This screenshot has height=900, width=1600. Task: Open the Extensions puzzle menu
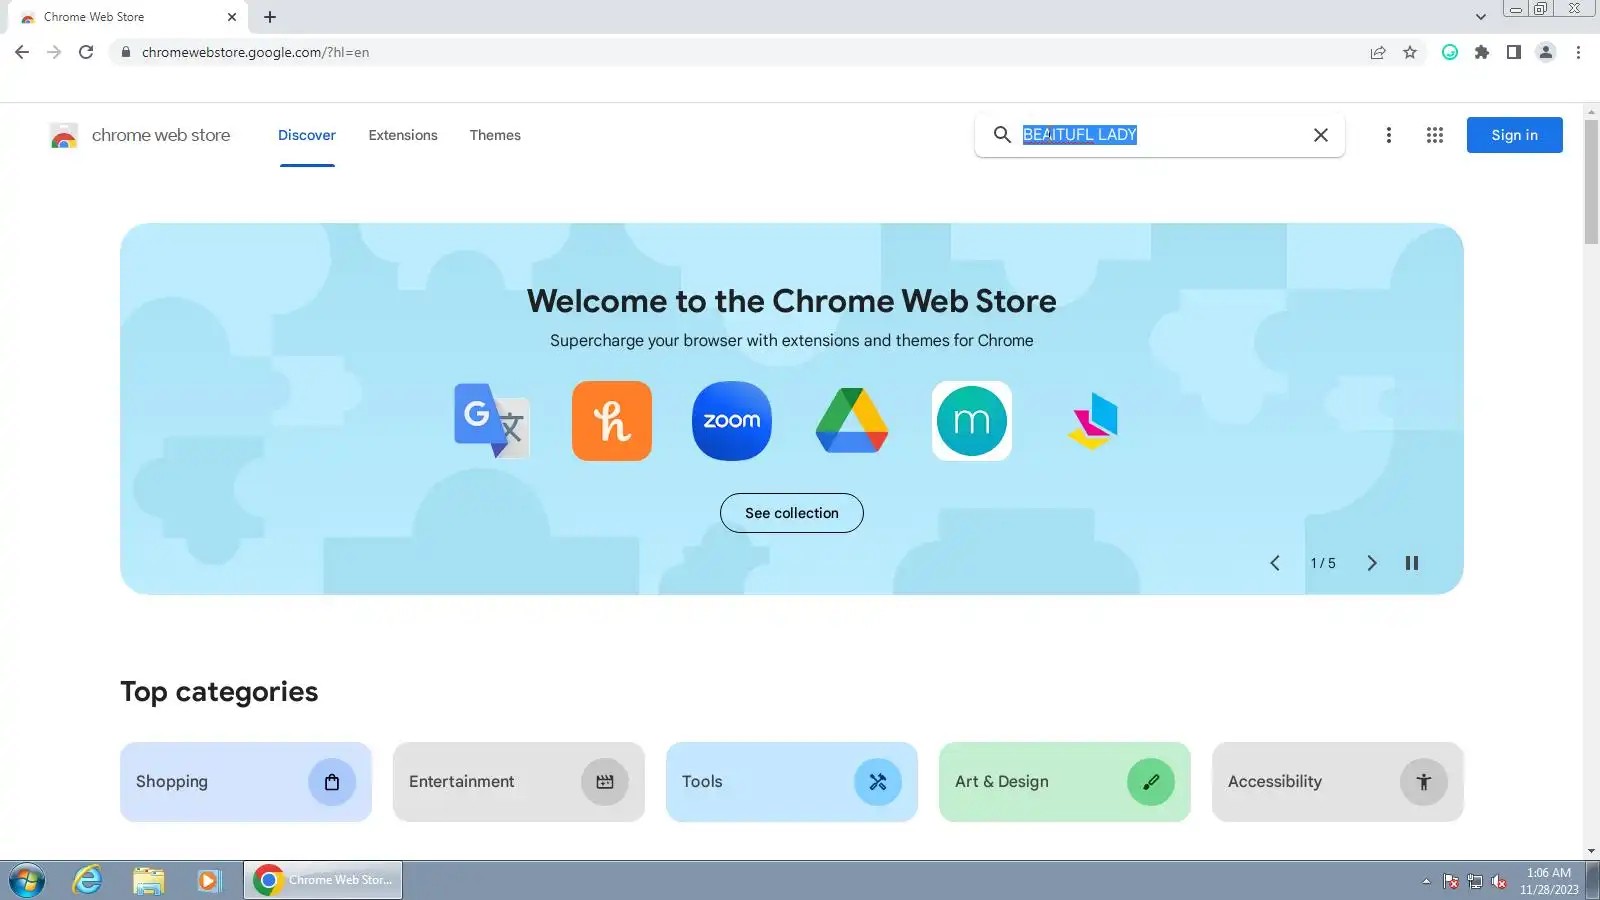(x=1482, y=52)
